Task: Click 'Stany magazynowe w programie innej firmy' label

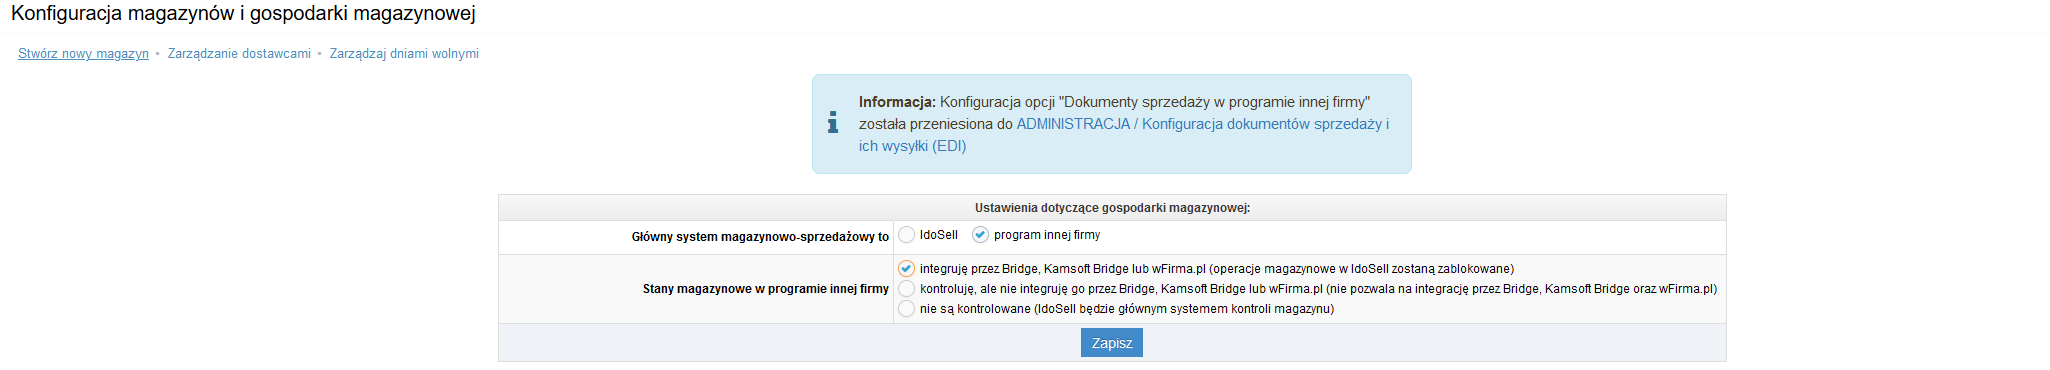Action: tap(766, 289)
